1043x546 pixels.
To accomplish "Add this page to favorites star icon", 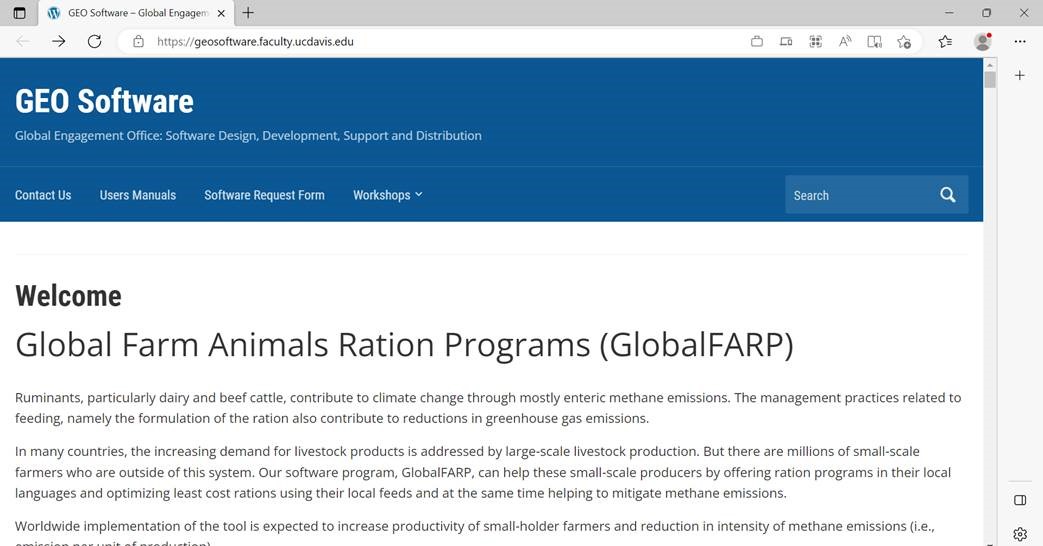I will click(904, 41).
